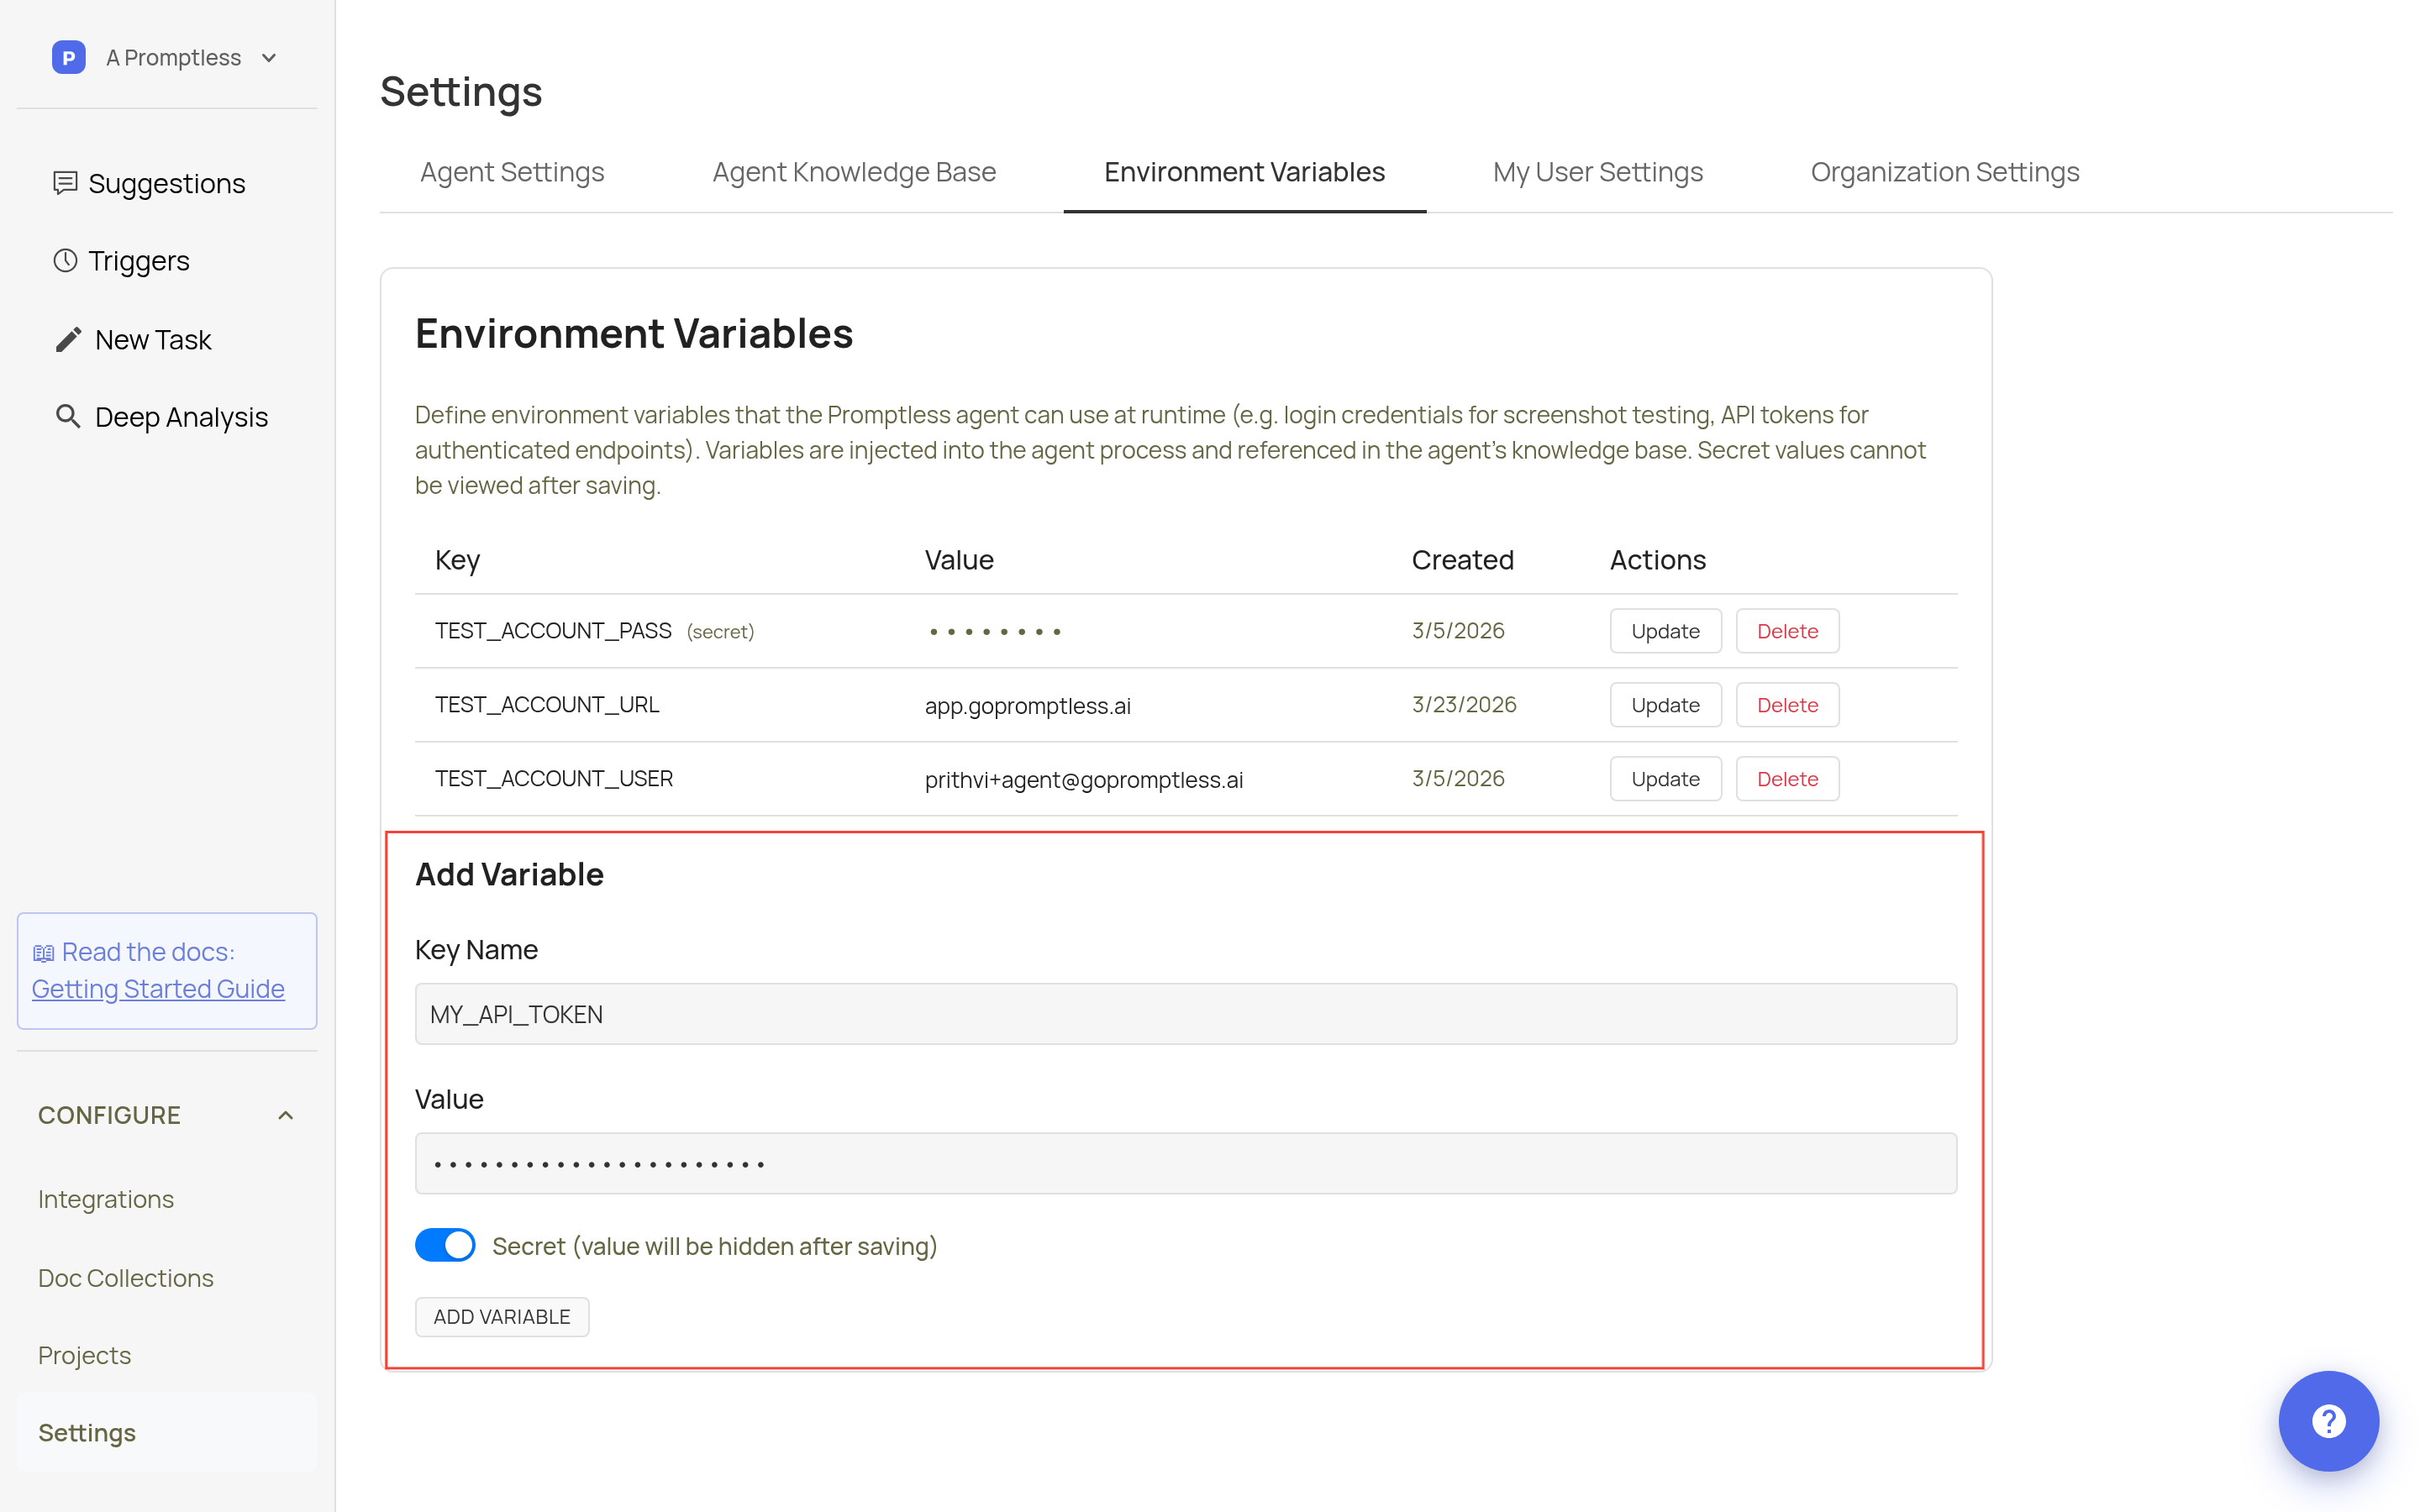The image size is (2420, 1512).
Task: Update the TEST_ACCOUNT_URL variable
Action: tap(1664, 704)
